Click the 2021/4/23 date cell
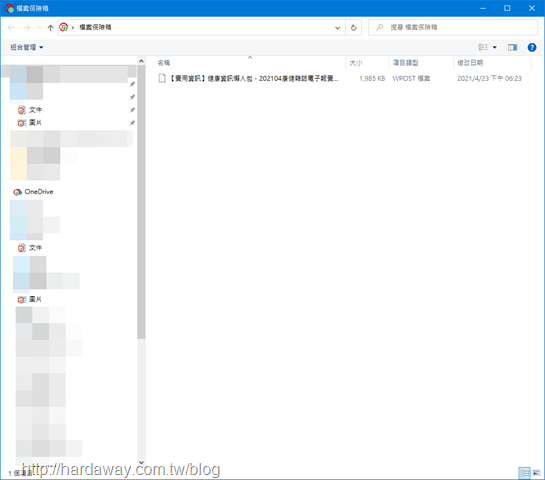The height and width of the screenshot is (480, 545). 489,79
